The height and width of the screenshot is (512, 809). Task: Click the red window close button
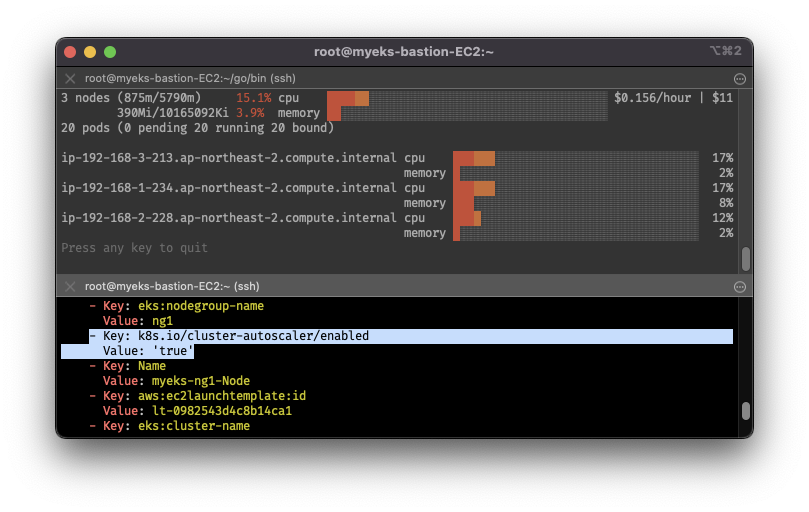coord(70,52)
